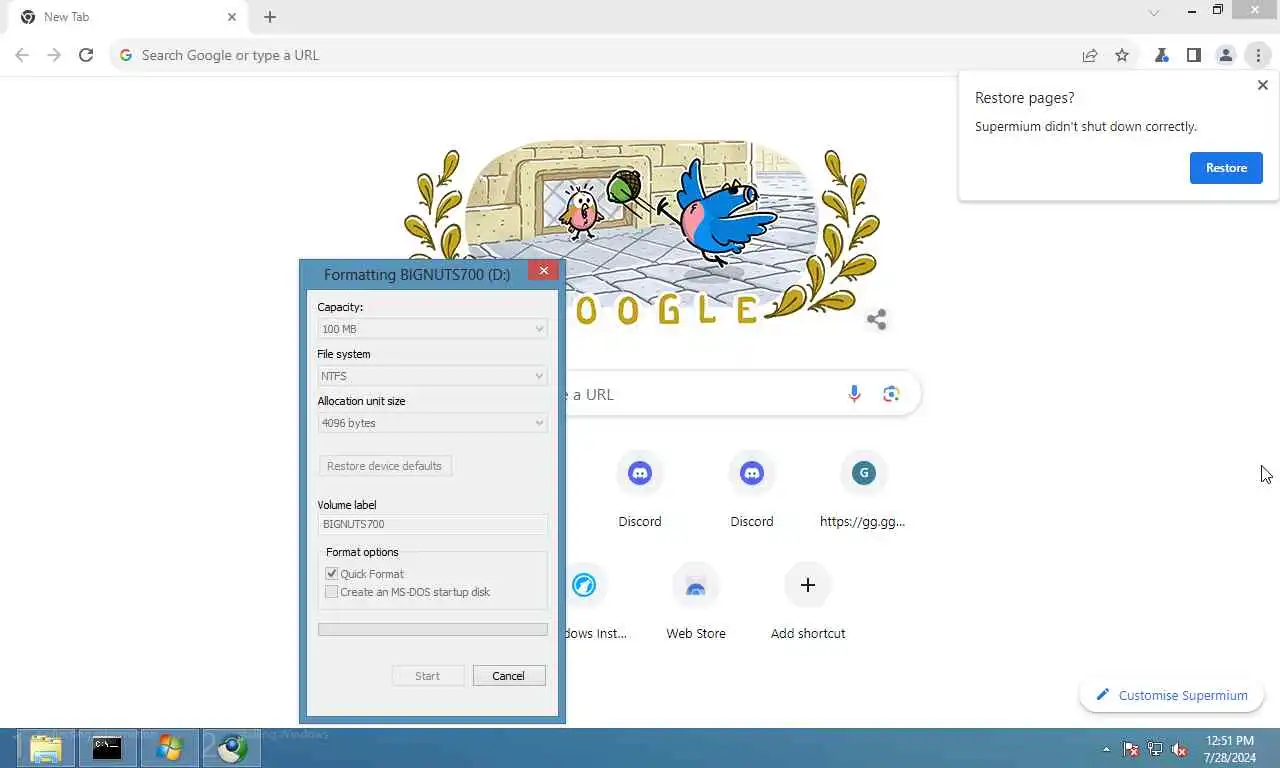Expand the File system dropdown
The height and width of the screenshot is (768, 1280).
pos(432,376)
